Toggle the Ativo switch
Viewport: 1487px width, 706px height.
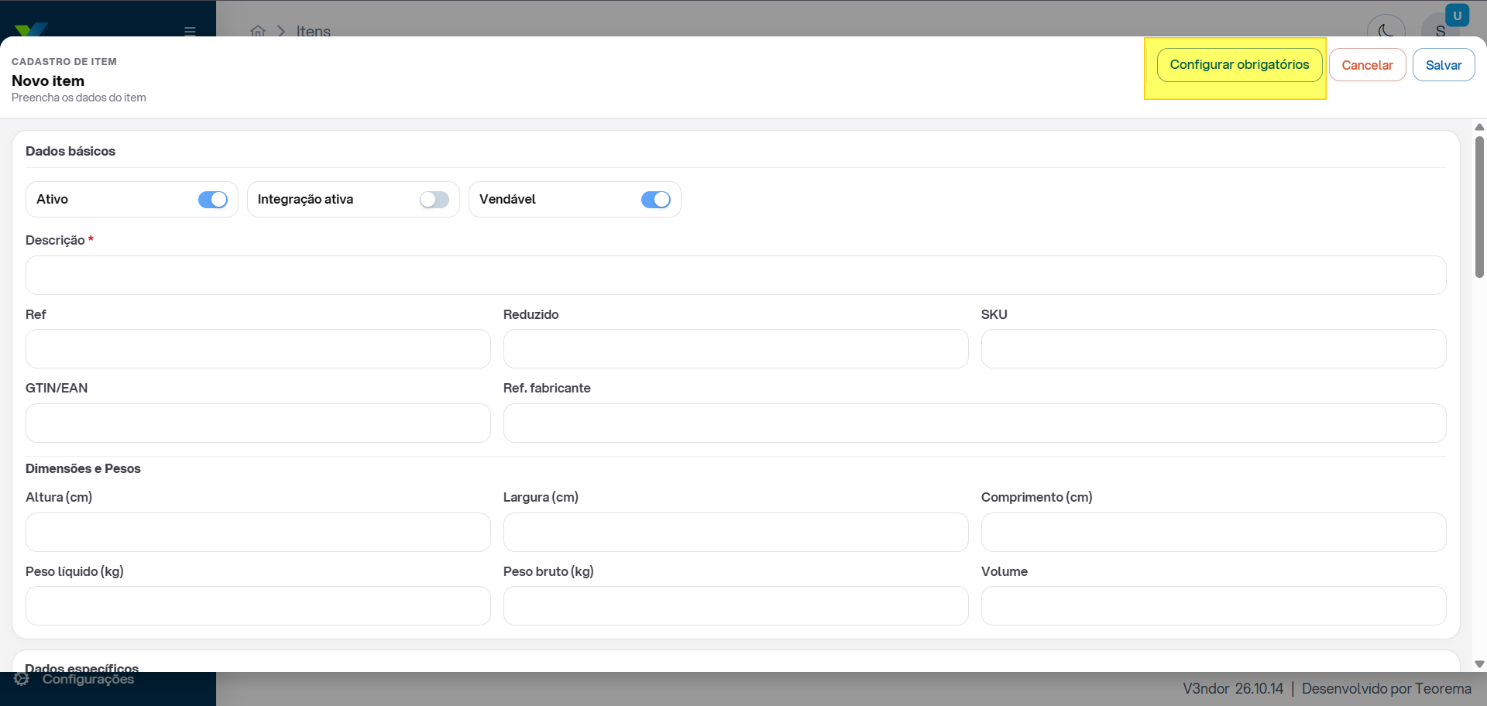[x=213, y=199]
